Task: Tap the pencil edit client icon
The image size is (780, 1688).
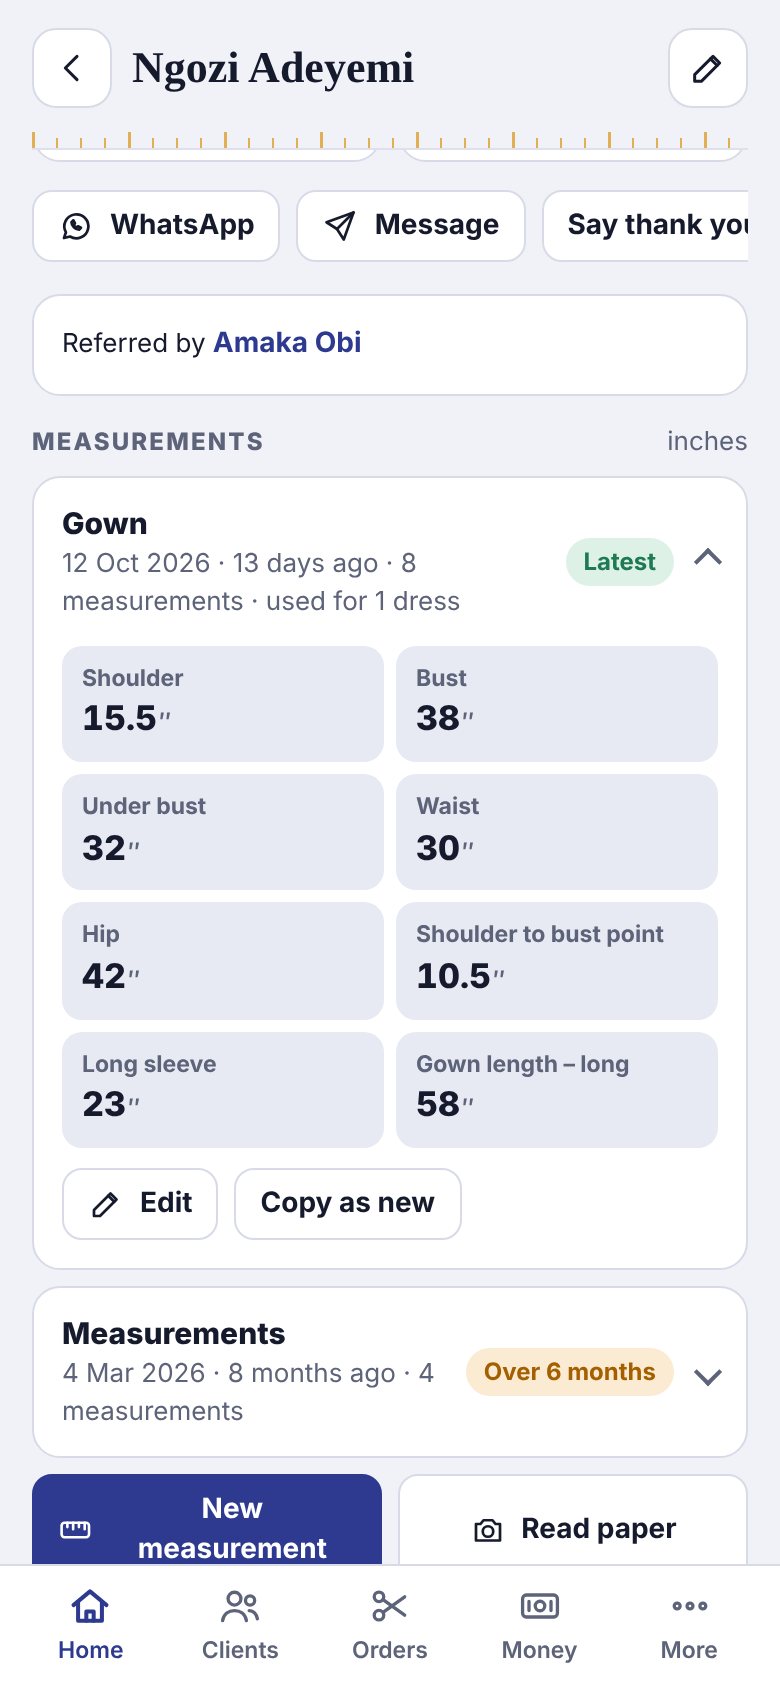Action: 707,68
